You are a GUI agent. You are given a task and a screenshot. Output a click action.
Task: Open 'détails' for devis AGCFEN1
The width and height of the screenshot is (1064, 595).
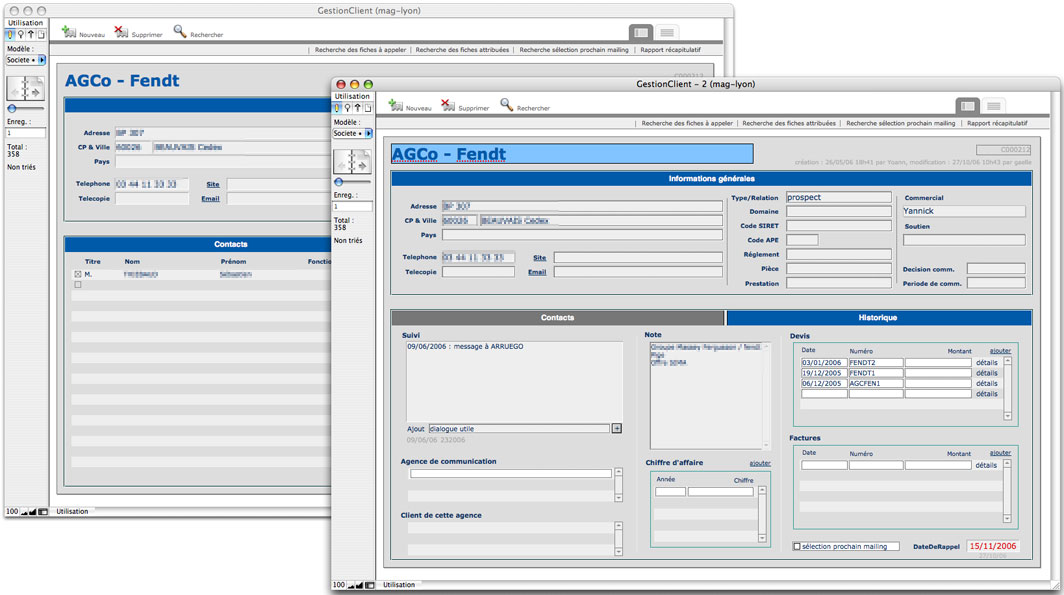coord(987,383)
